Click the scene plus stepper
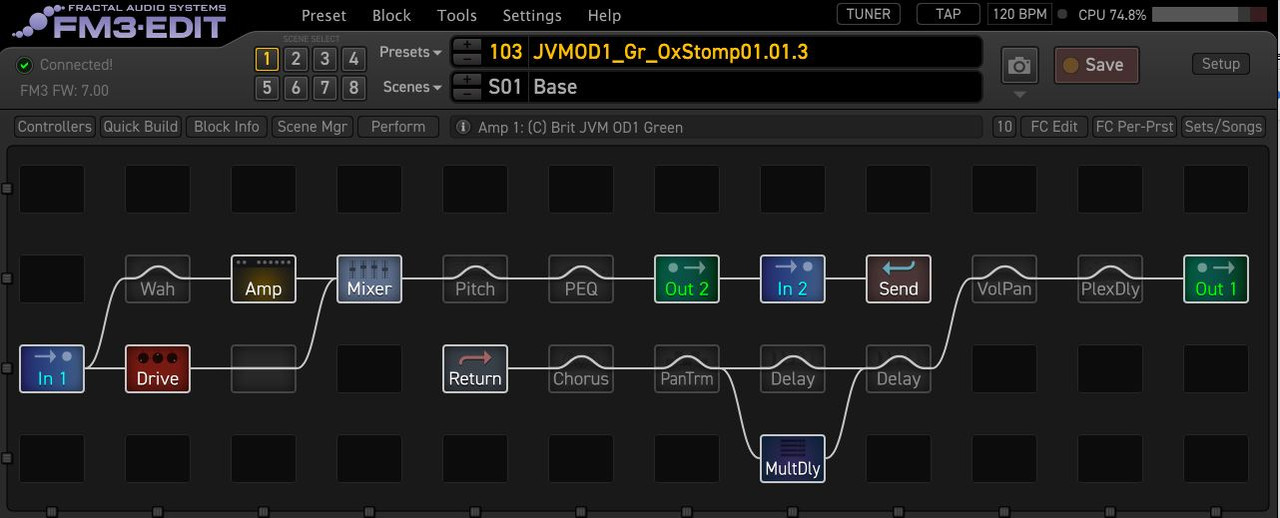The height and width of the screenshot is (518, 1280). [x=467, y=80]
